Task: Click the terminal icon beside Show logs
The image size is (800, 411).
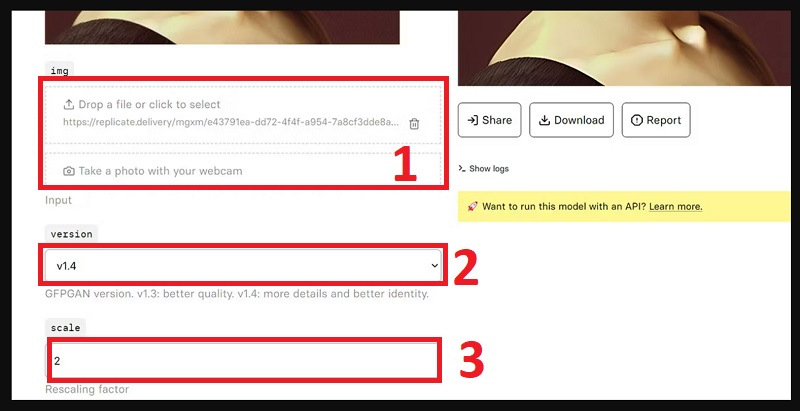Action: click(x=462, y=168)
